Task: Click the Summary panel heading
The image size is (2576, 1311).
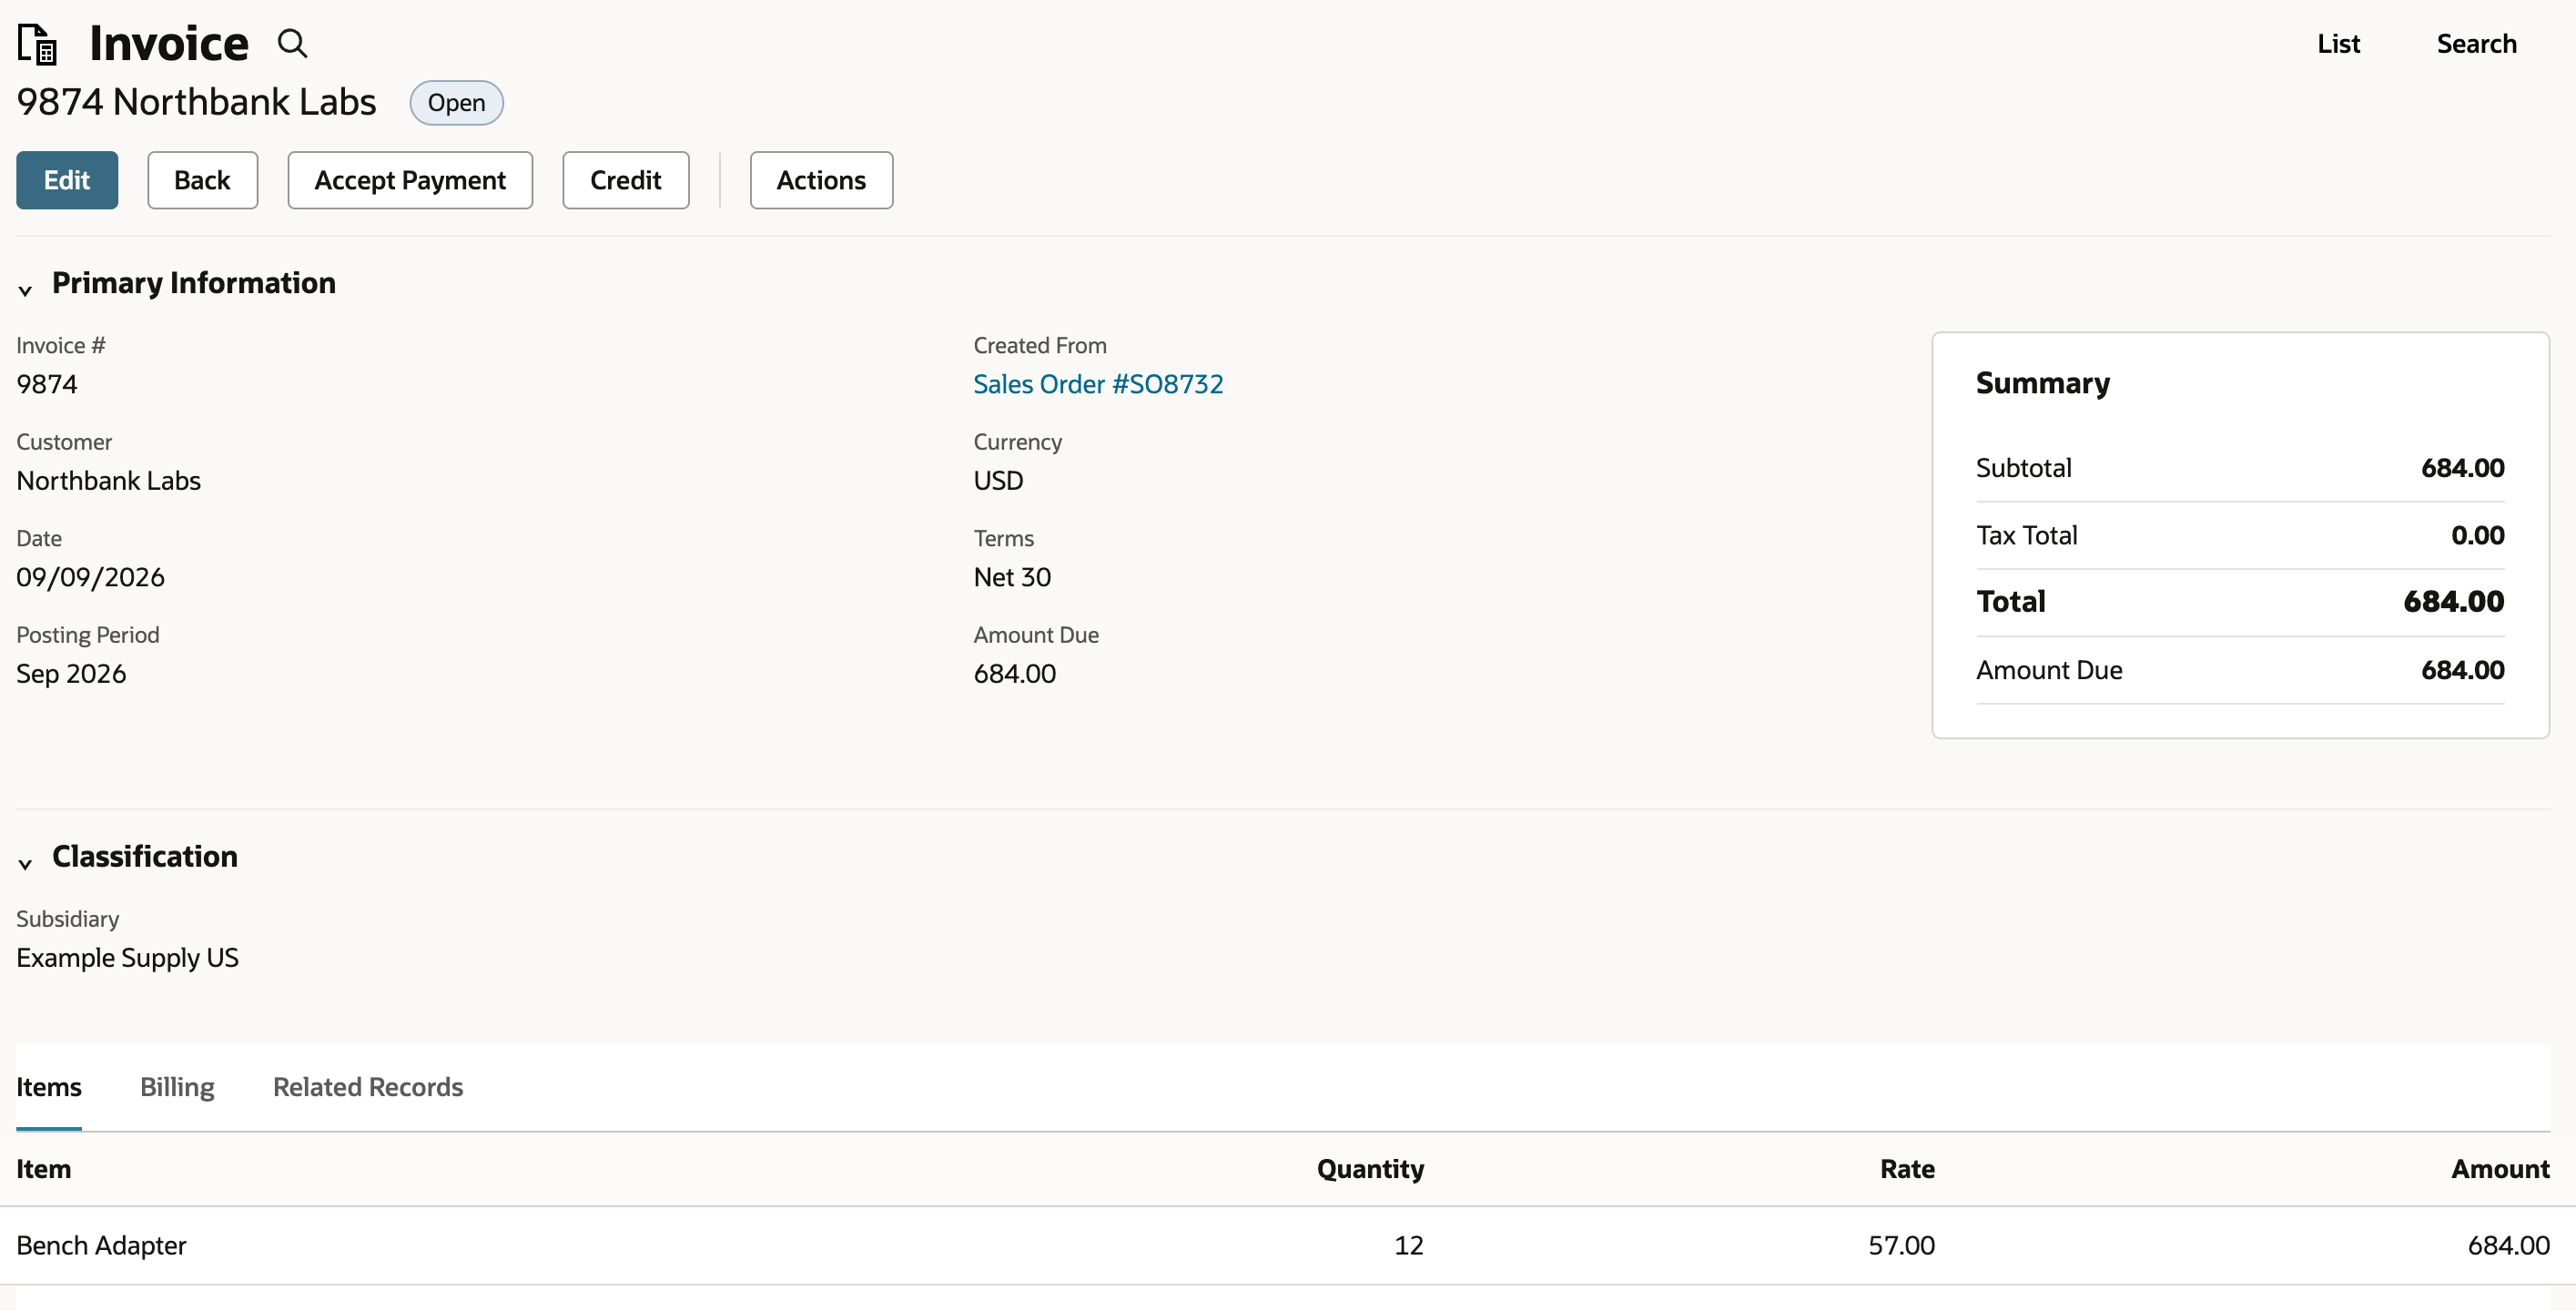Action: (x=2042, y=383)
